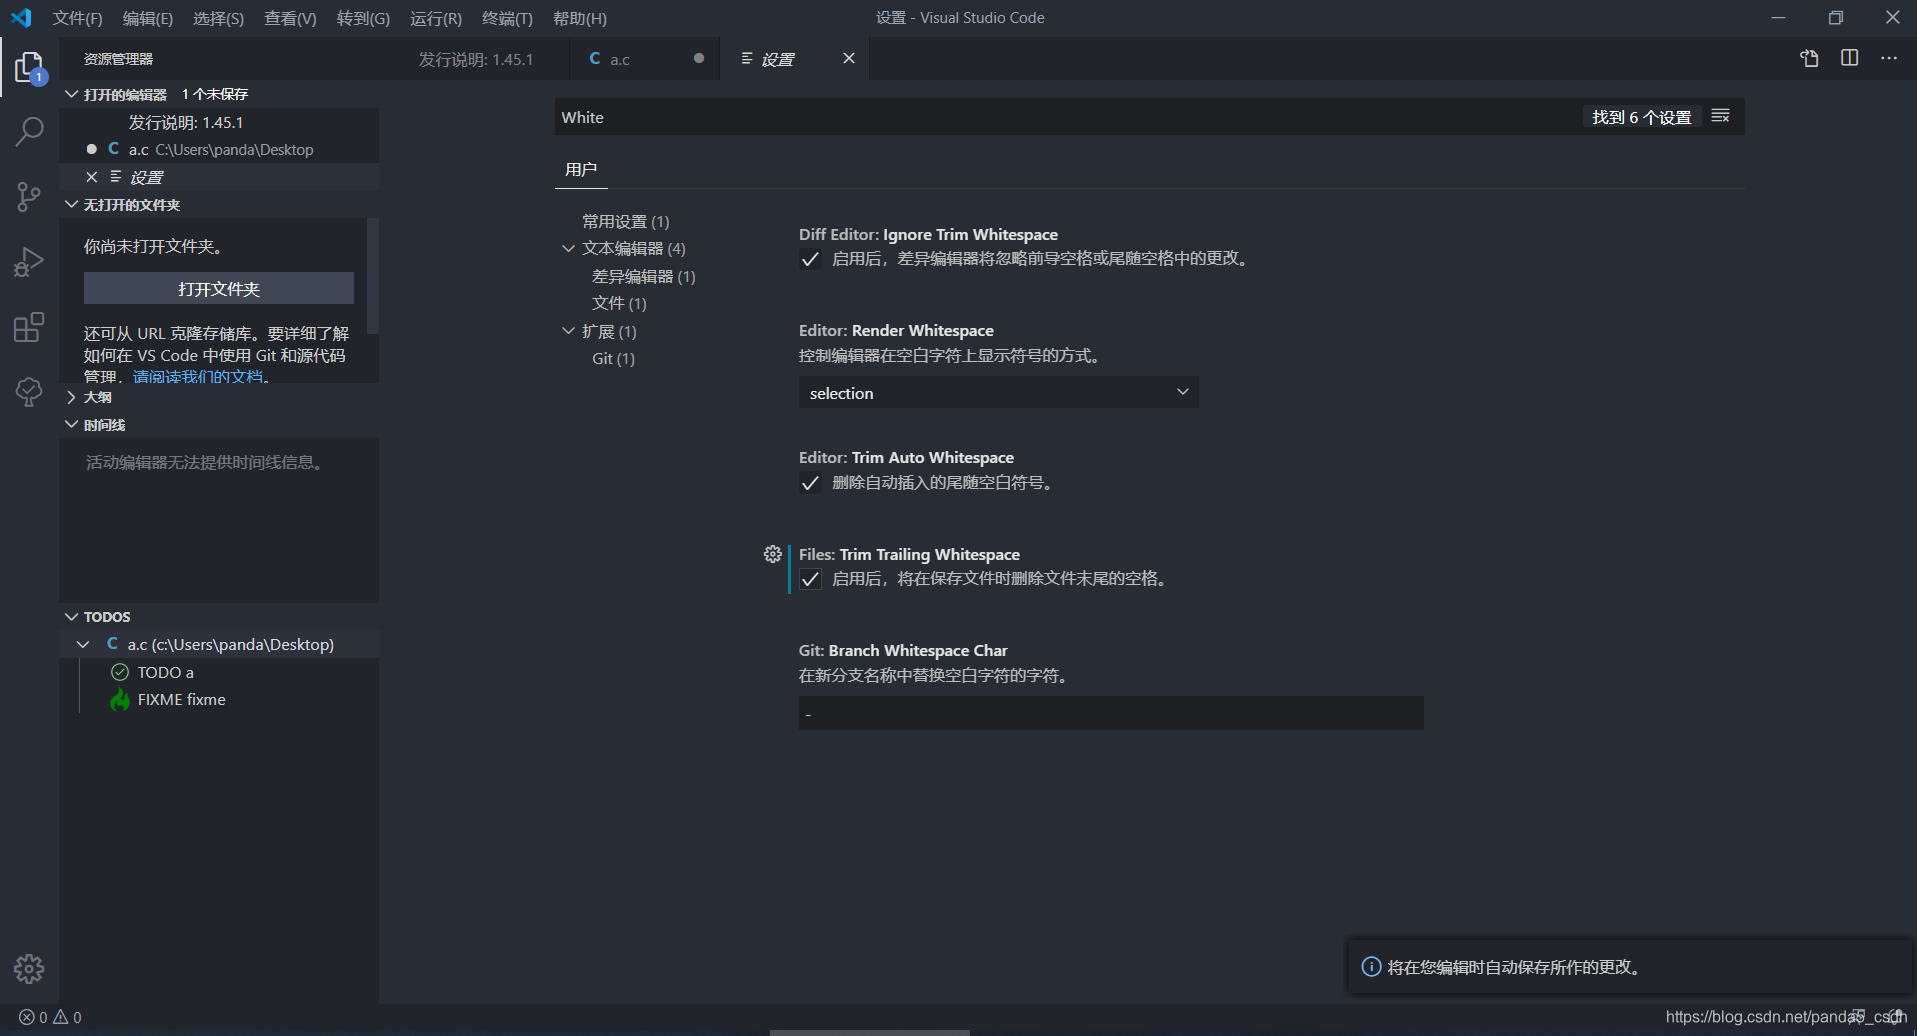Click the settings search box containing White
The height and width of the screenshot is (1036, 1917).
[x=1066, y=117]
